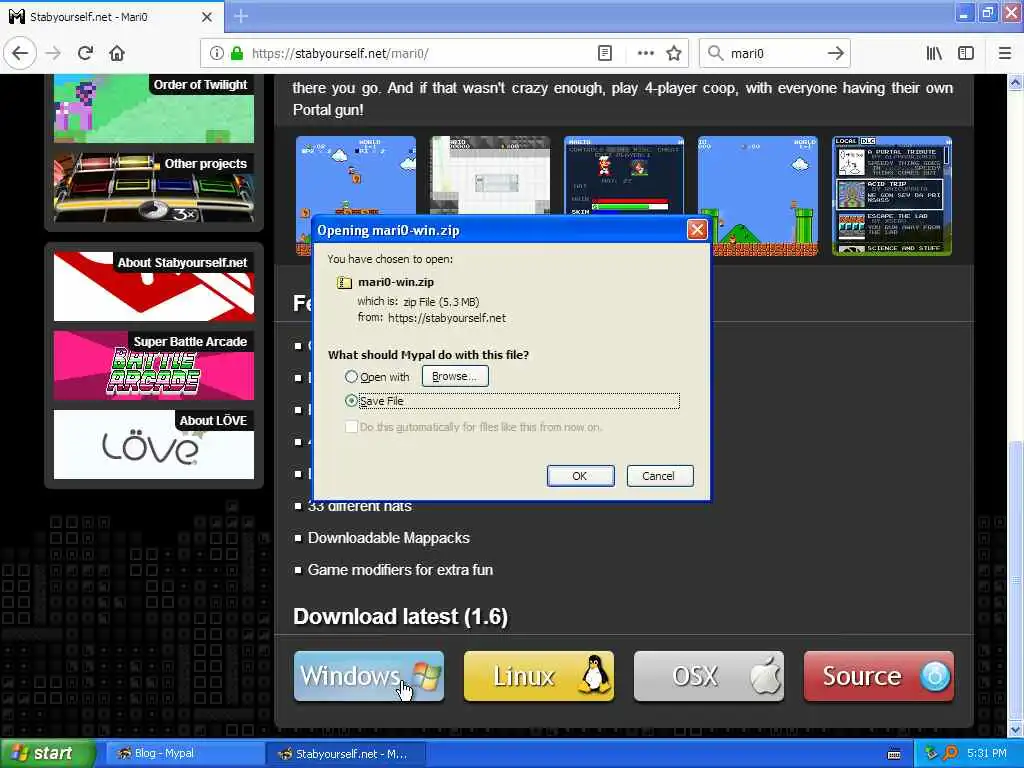View character customization screenshot thumbnail
The width and height of the screenshot is (1024, 768).
624,175
